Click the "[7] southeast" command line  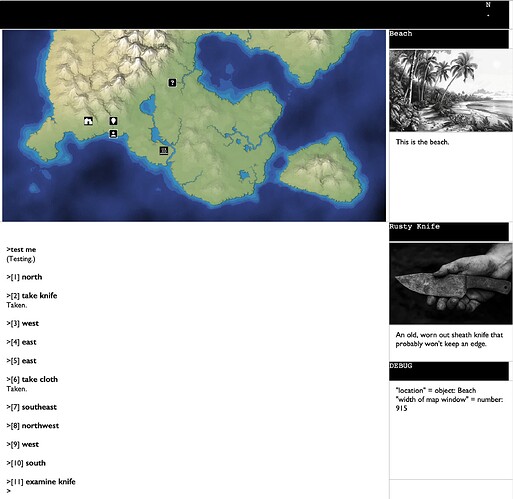click(32, 407)
